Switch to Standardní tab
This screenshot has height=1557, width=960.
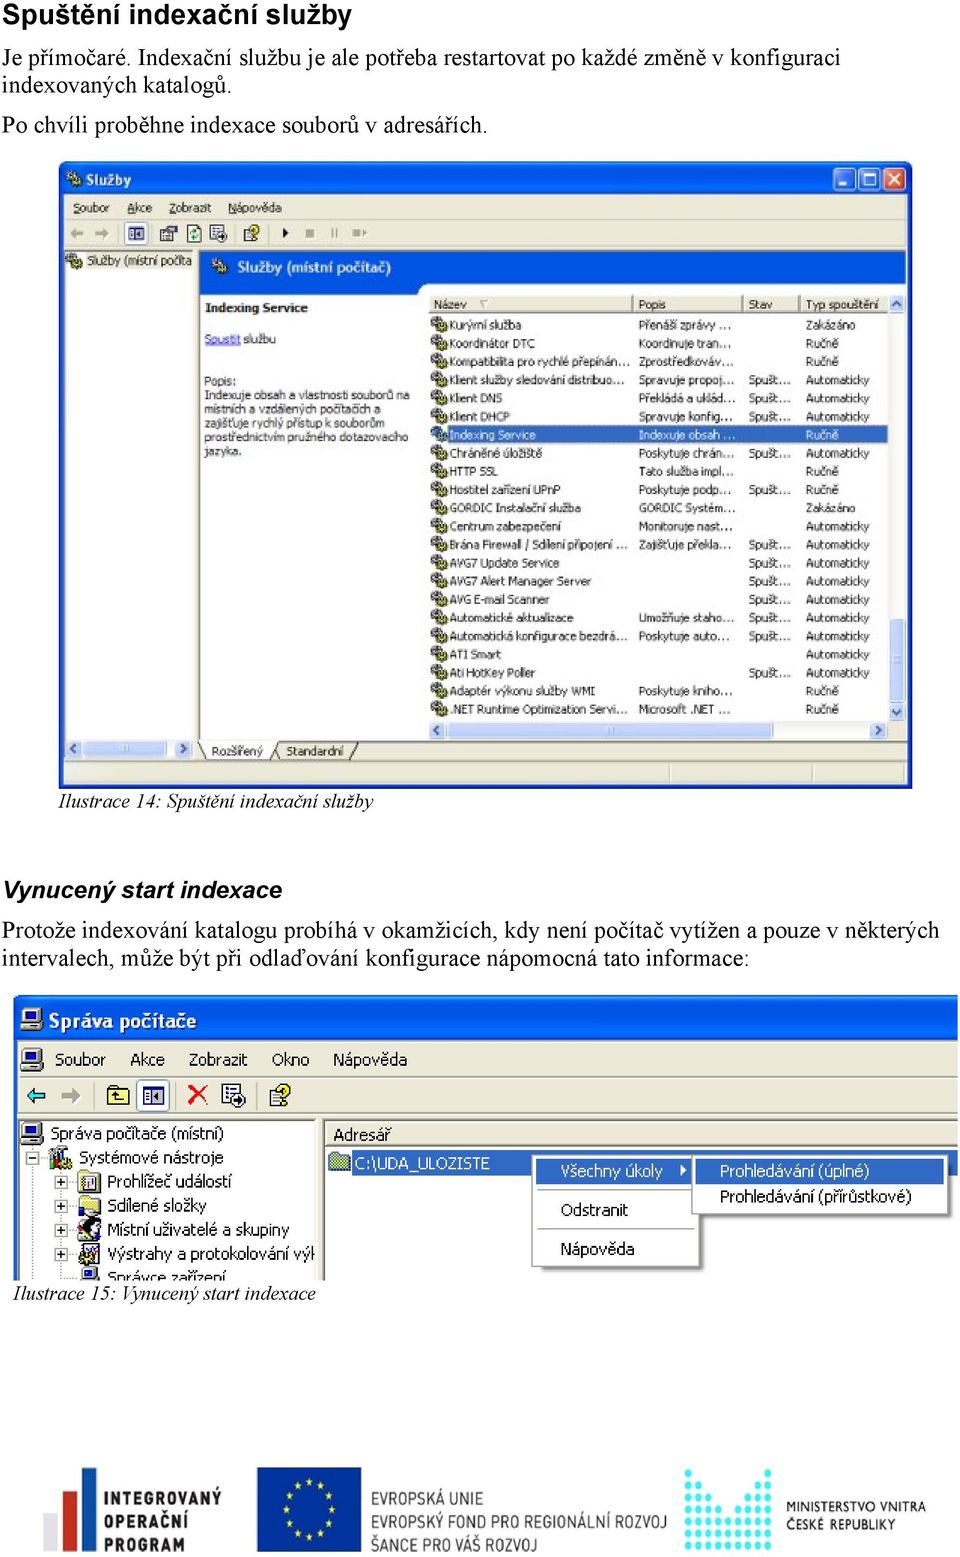click(314, 751)
